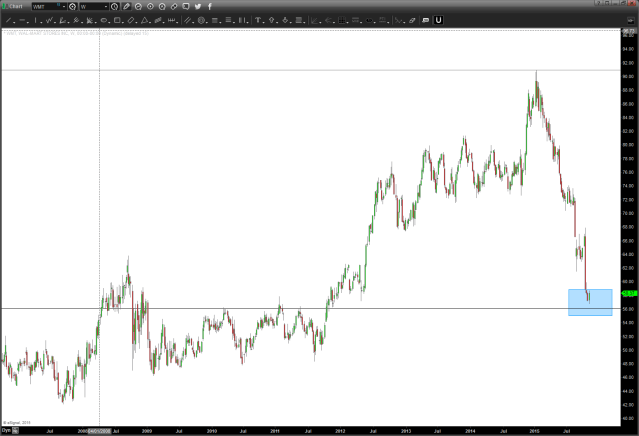Image resolution: width=639 pixels, height=436 pixels.
Task: Open the symbol dropdown arrow next to WMT
Action: (x=63, y=6)
